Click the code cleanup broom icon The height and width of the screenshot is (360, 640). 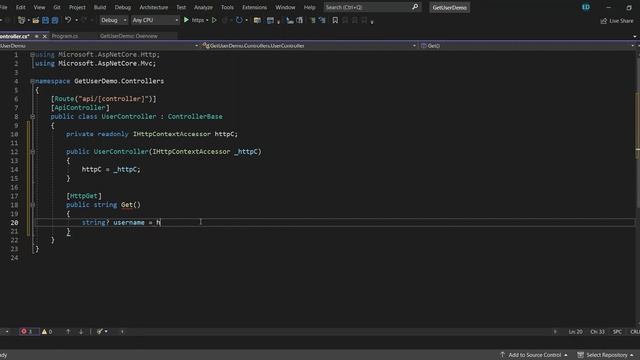pos(100,331)
